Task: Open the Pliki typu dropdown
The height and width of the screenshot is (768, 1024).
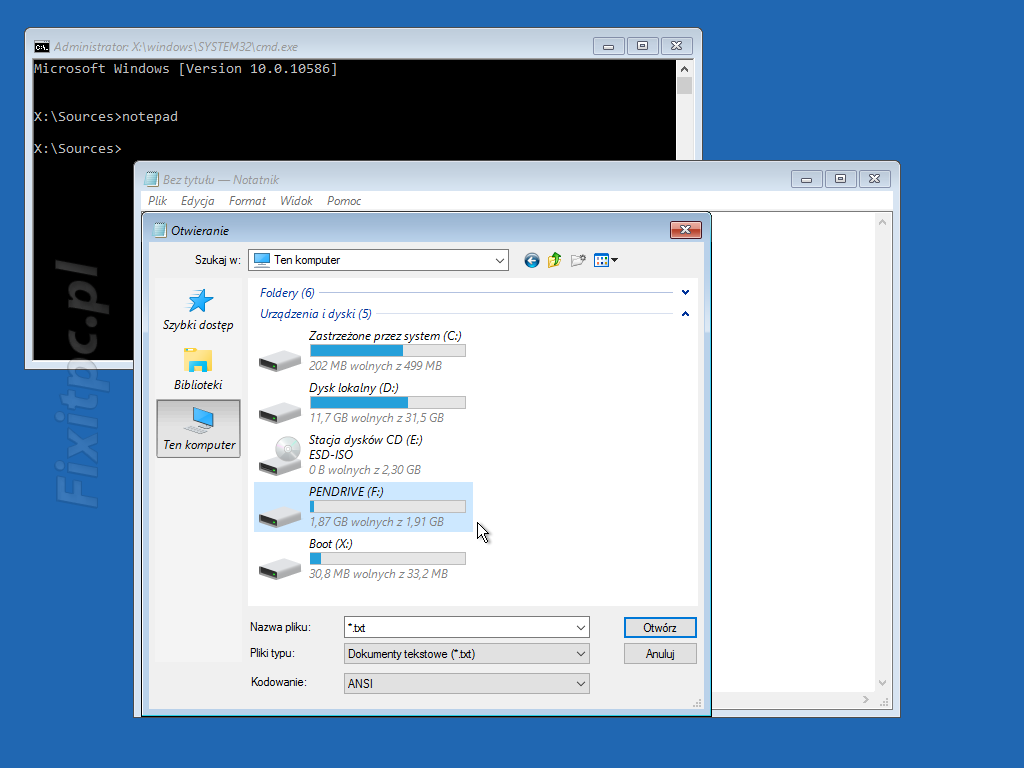Action: coord(466,654)
